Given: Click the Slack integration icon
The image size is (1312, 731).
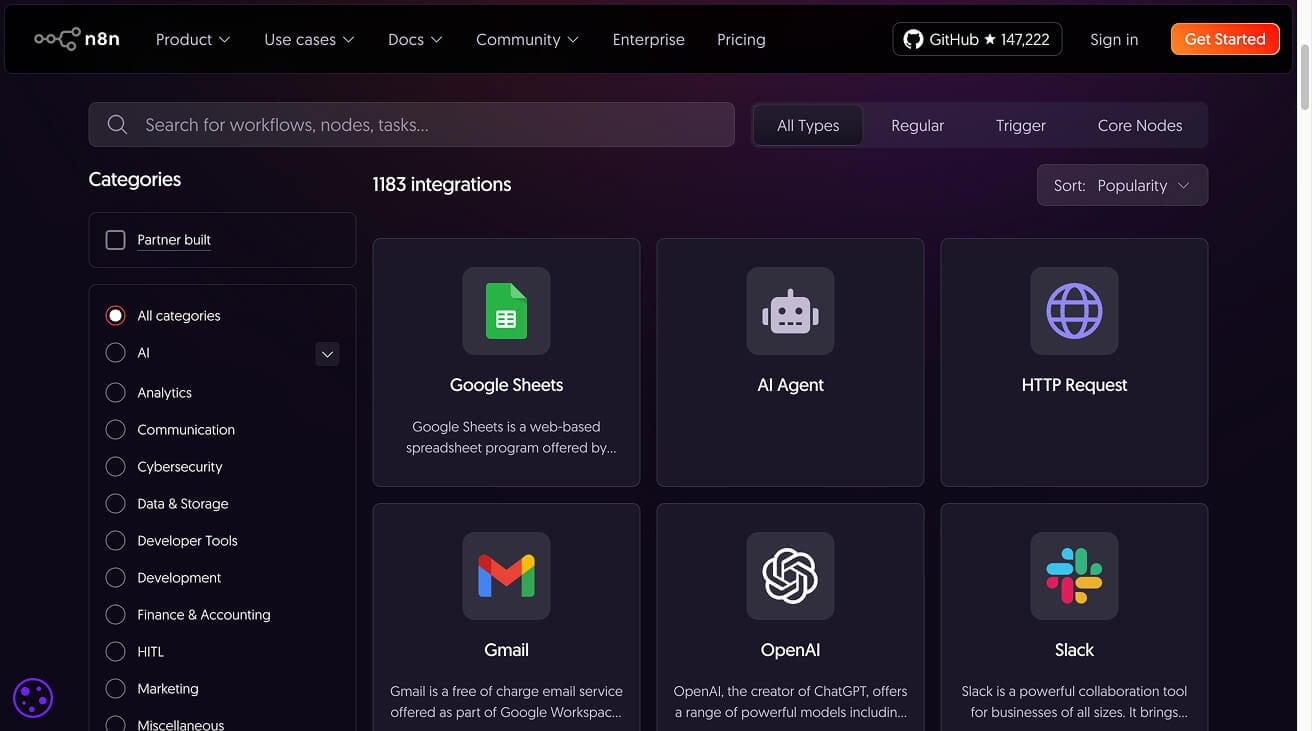Looking at the screenshot, I should (1074, 576).
